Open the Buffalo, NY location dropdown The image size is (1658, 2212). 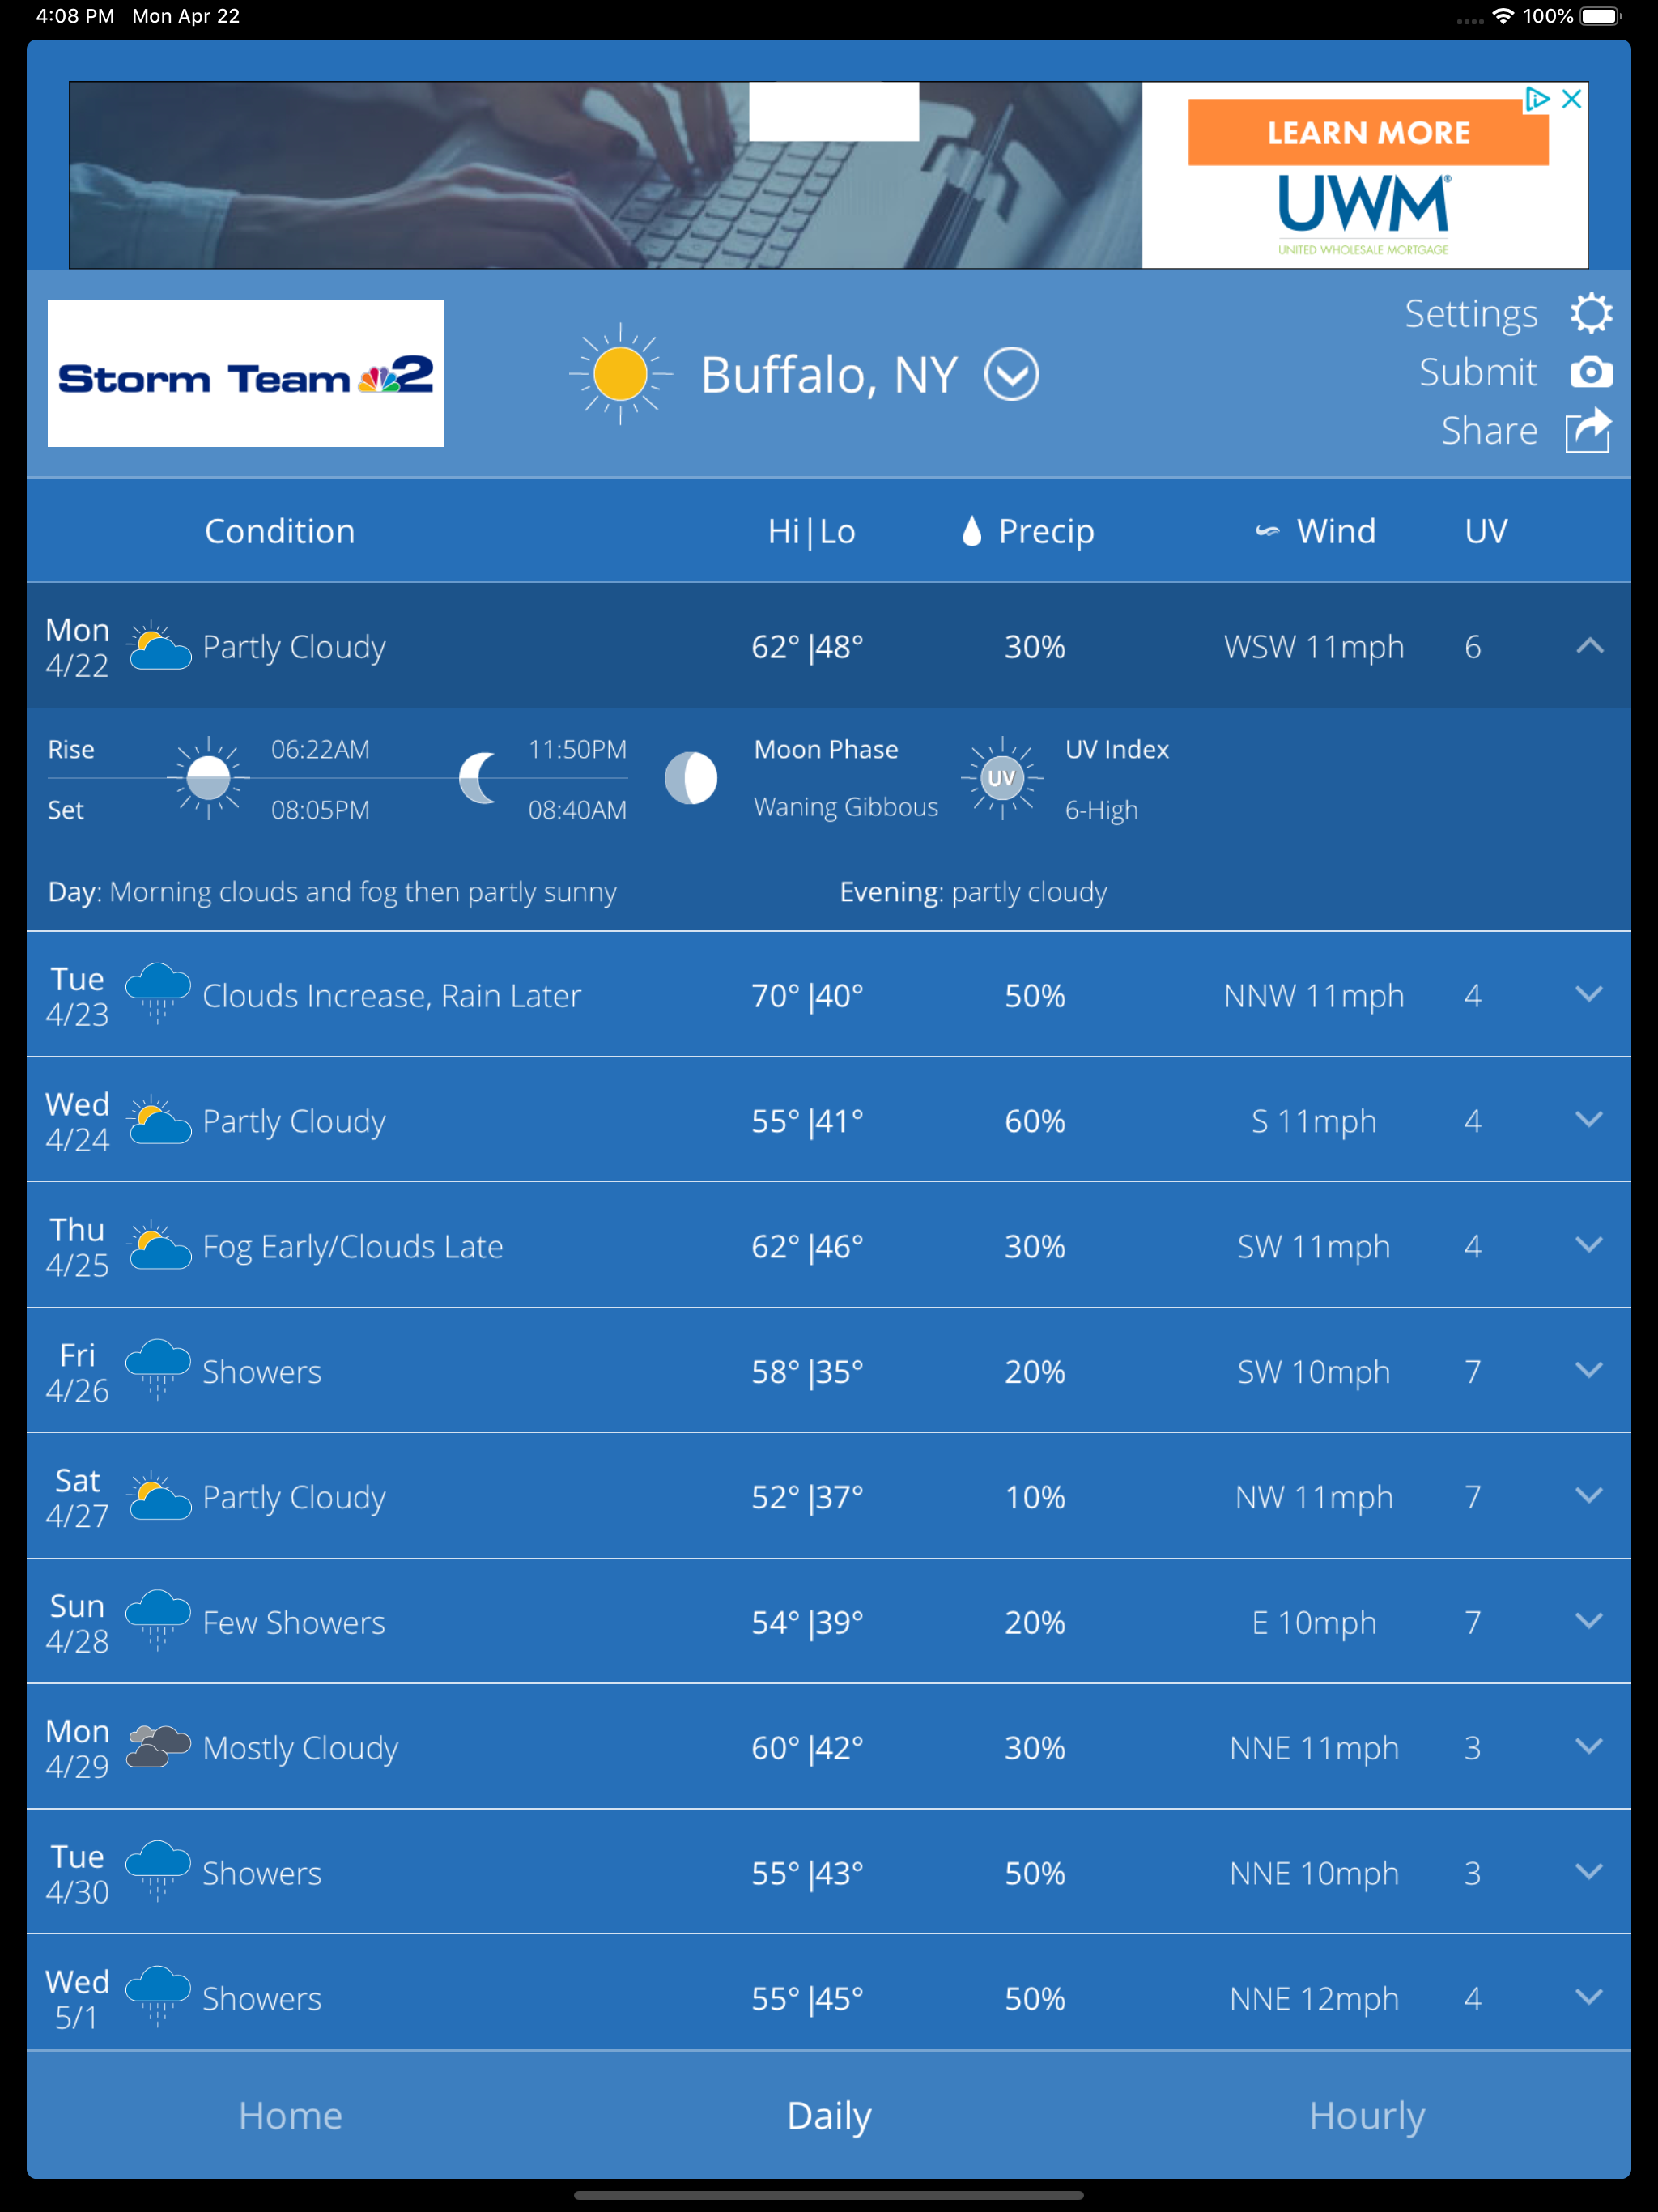pos(1011,374)
